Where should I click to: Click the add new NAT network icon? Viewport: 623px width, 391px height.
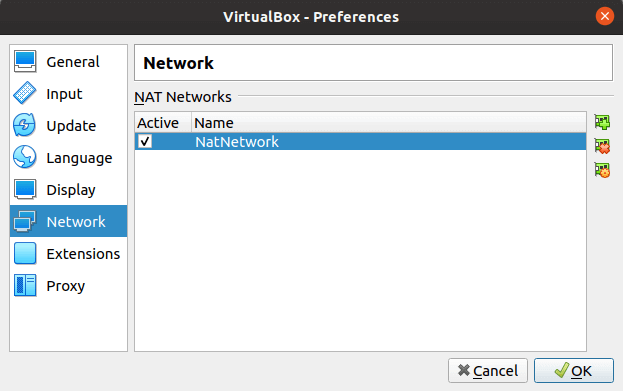click(x=602, y=122)
